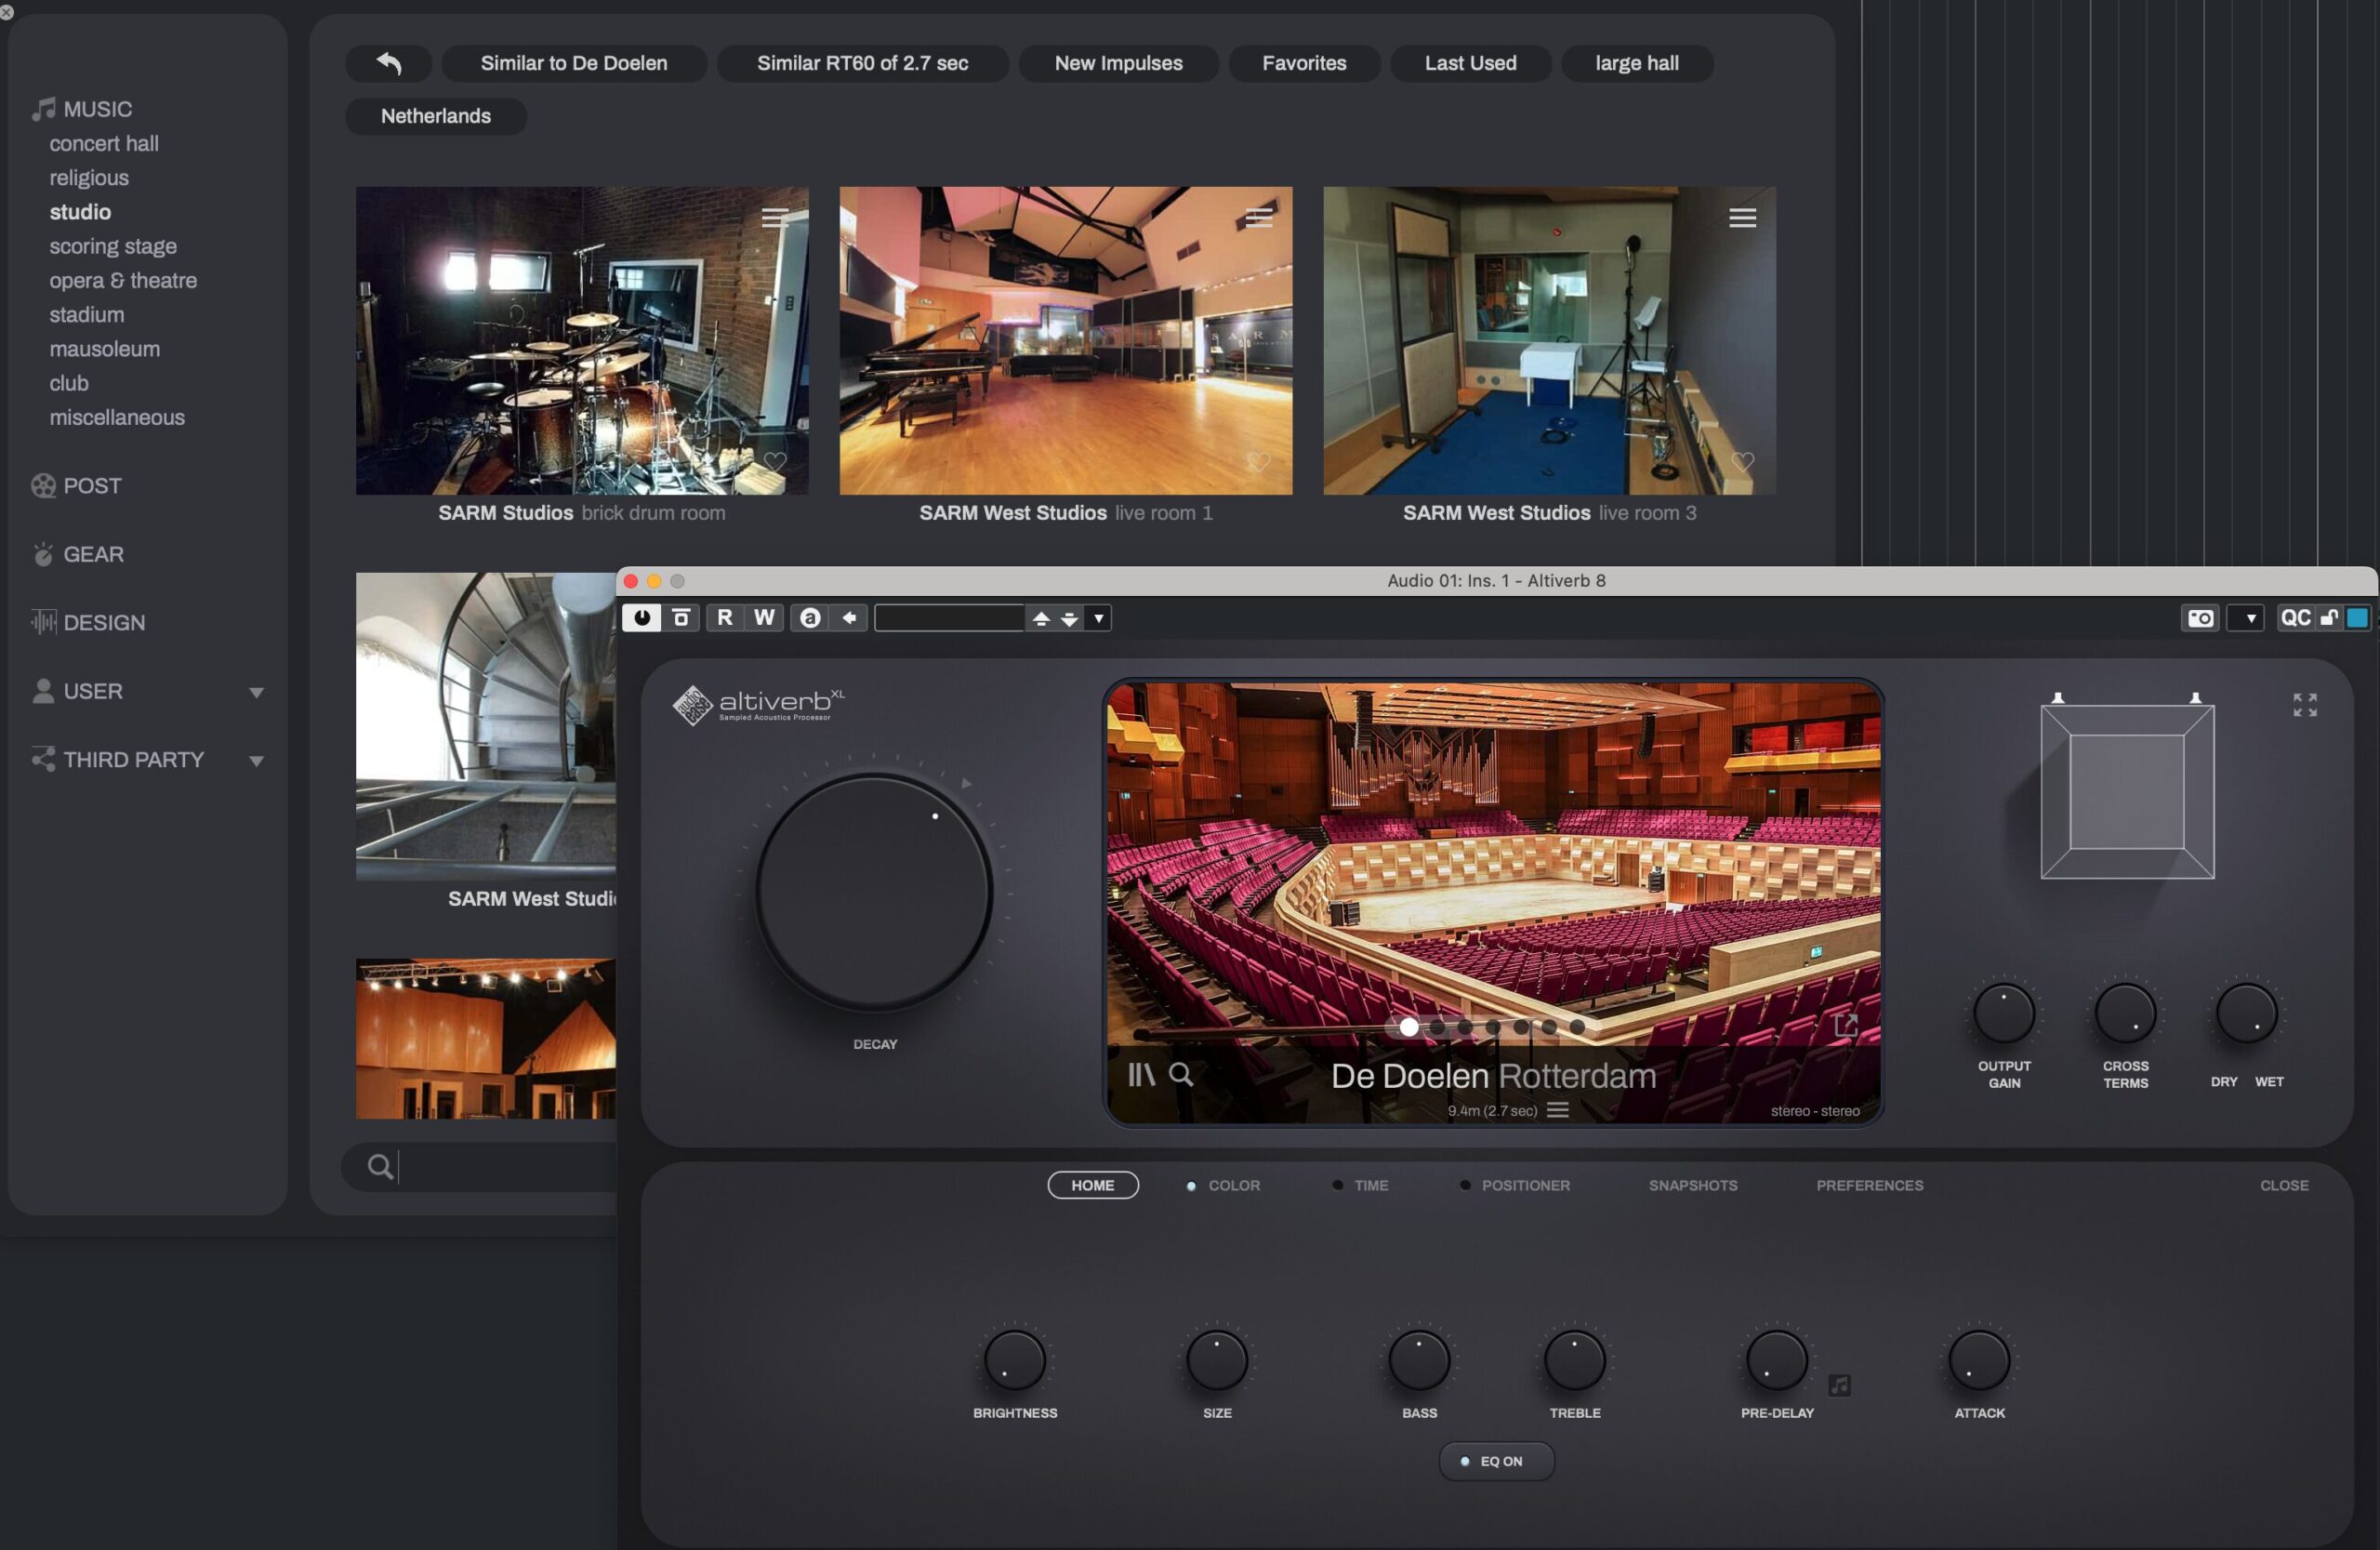Click New Impulses filter button
This screenshot has height=1550, width=2380.
[1118, 63]
